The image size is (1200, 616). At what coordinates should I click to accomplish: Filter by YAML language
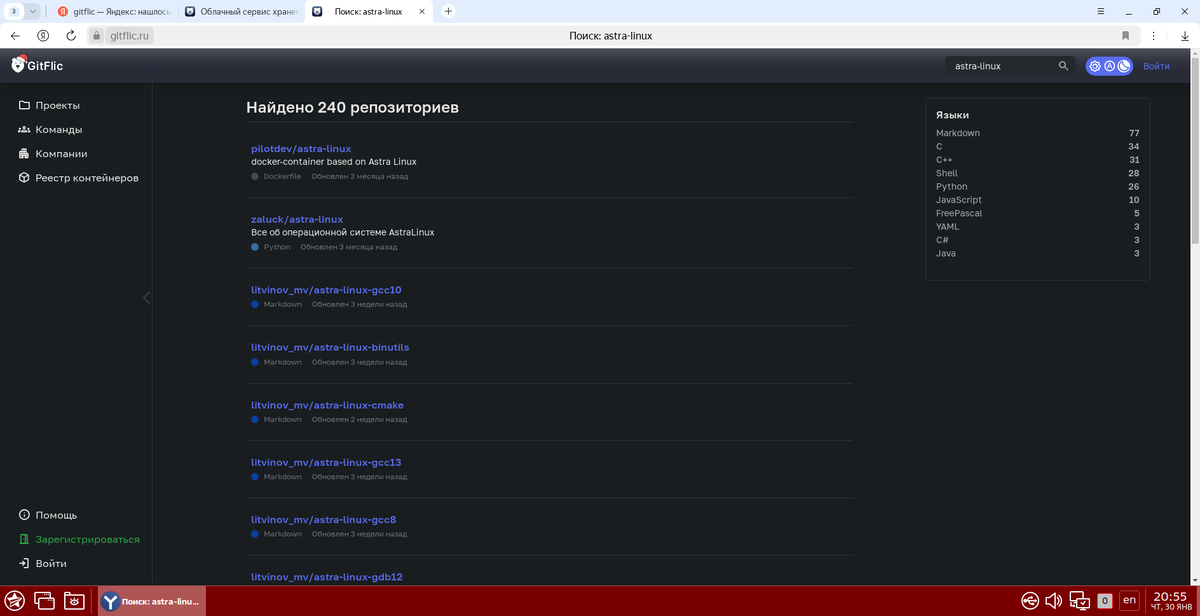(1037, 226)
